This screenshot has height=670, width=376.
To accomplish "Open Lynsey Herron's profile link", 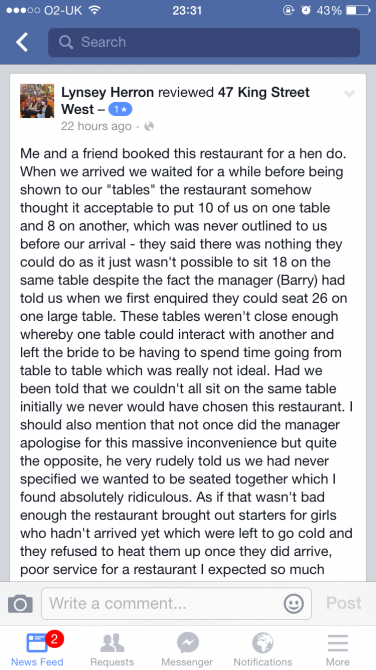I will 107,92.
